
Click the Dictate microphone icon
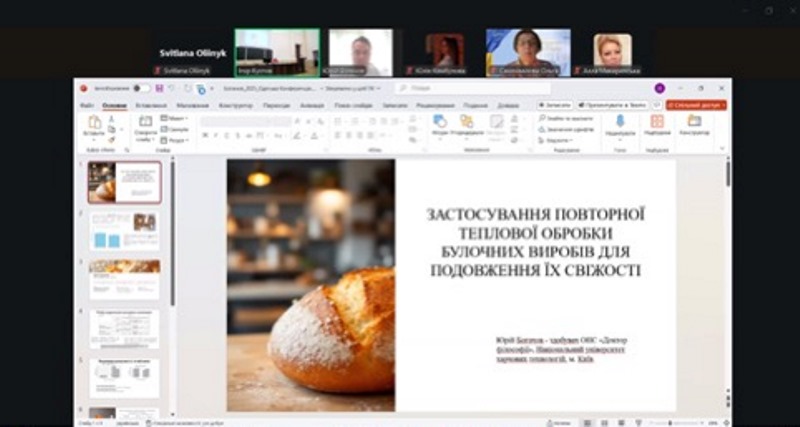pyautogui.click(x=620, y=123)
